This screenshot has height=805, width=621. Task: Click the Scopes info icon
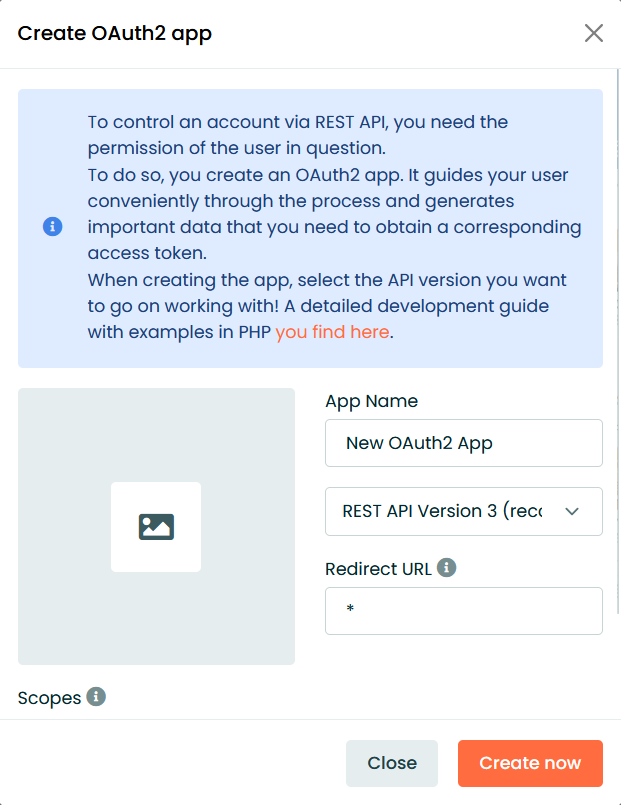[96, 697]
